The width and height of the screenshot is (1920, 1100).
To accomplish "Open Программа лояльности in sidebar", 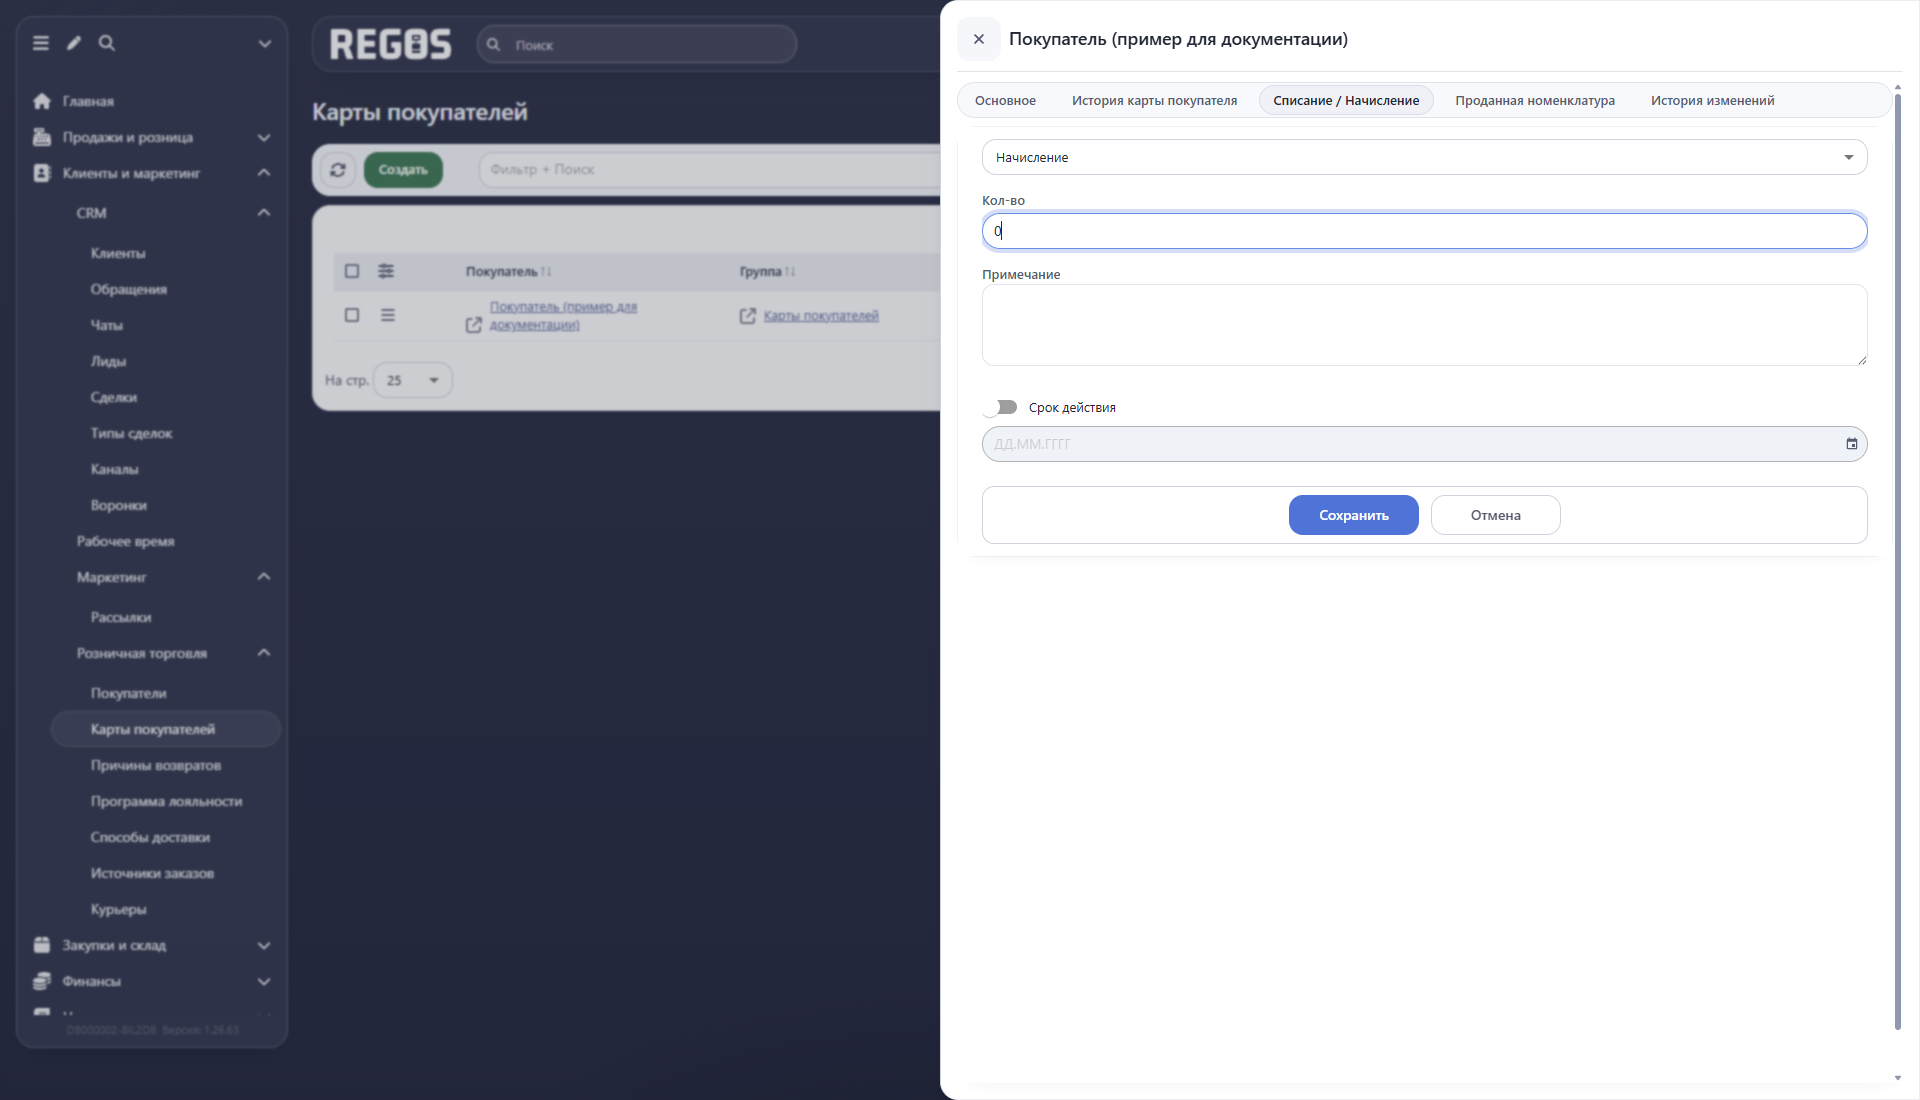I will coord(166,801).
